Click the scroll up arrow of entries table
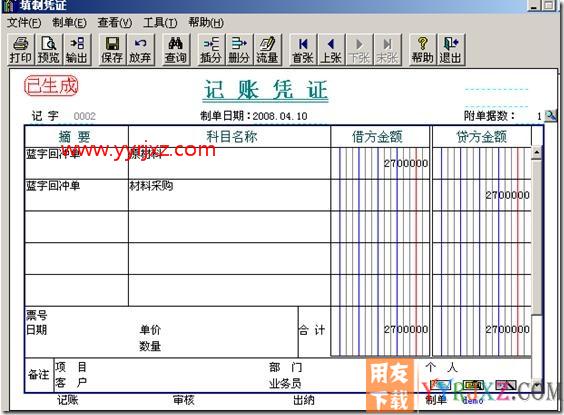Screen dimensions: 564x415 point(536,152)
